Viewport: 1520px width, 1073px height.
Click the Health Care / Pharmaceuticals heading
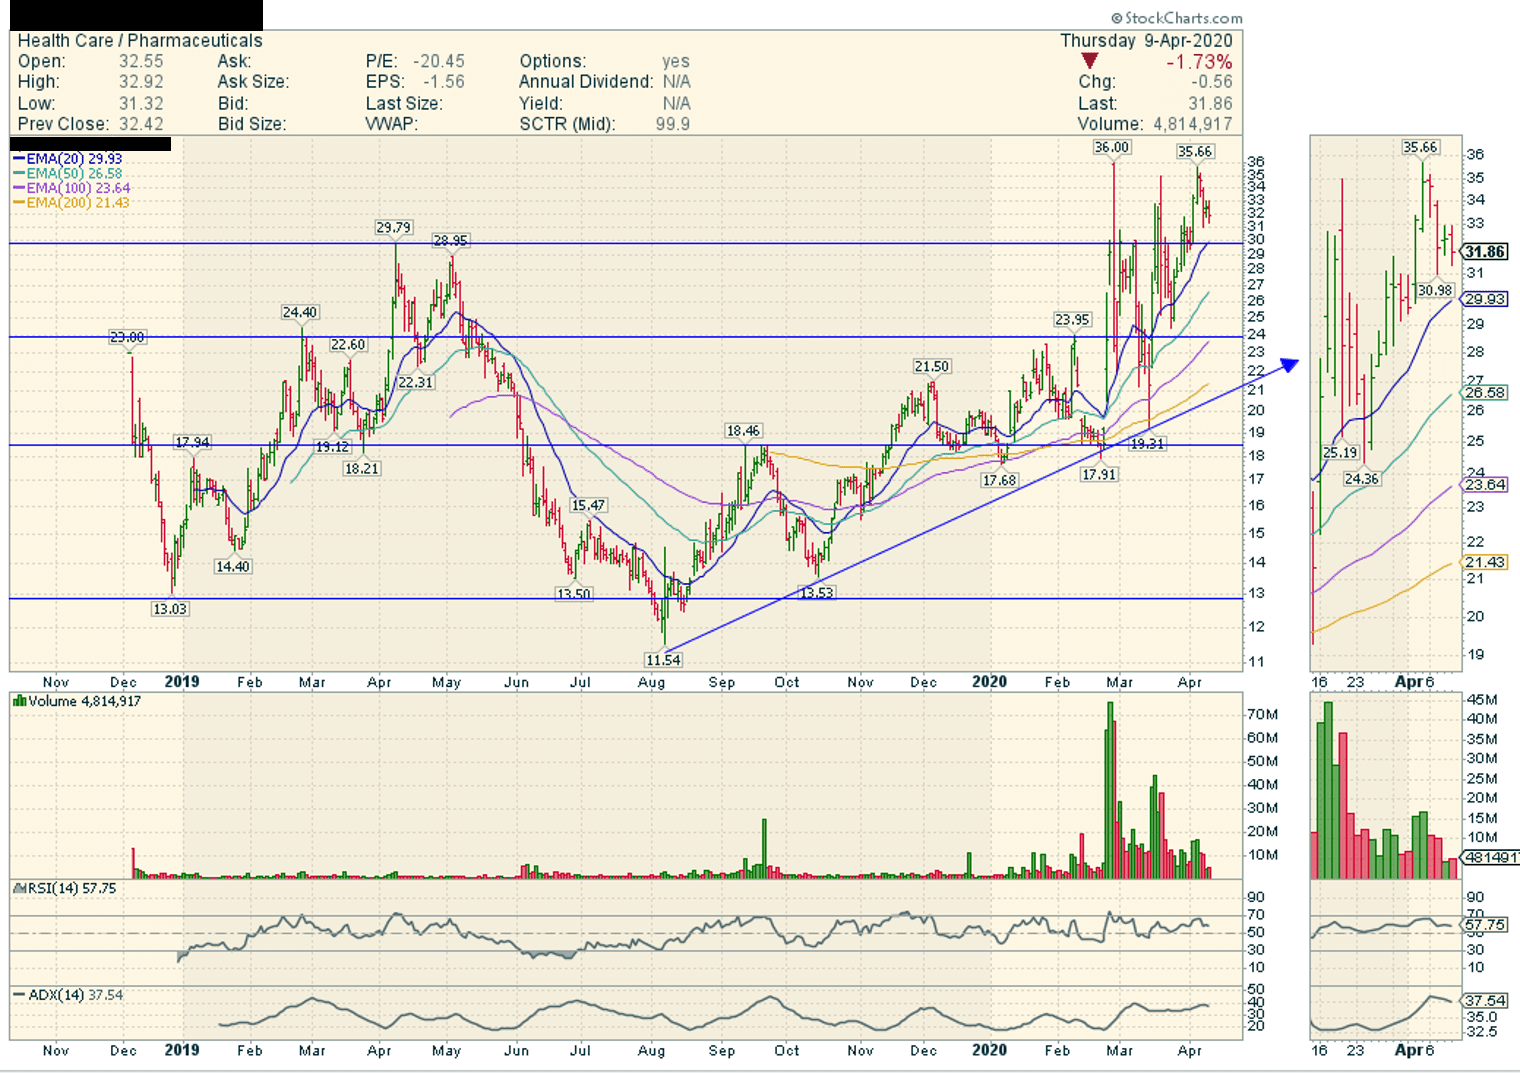tap(140, 41)
